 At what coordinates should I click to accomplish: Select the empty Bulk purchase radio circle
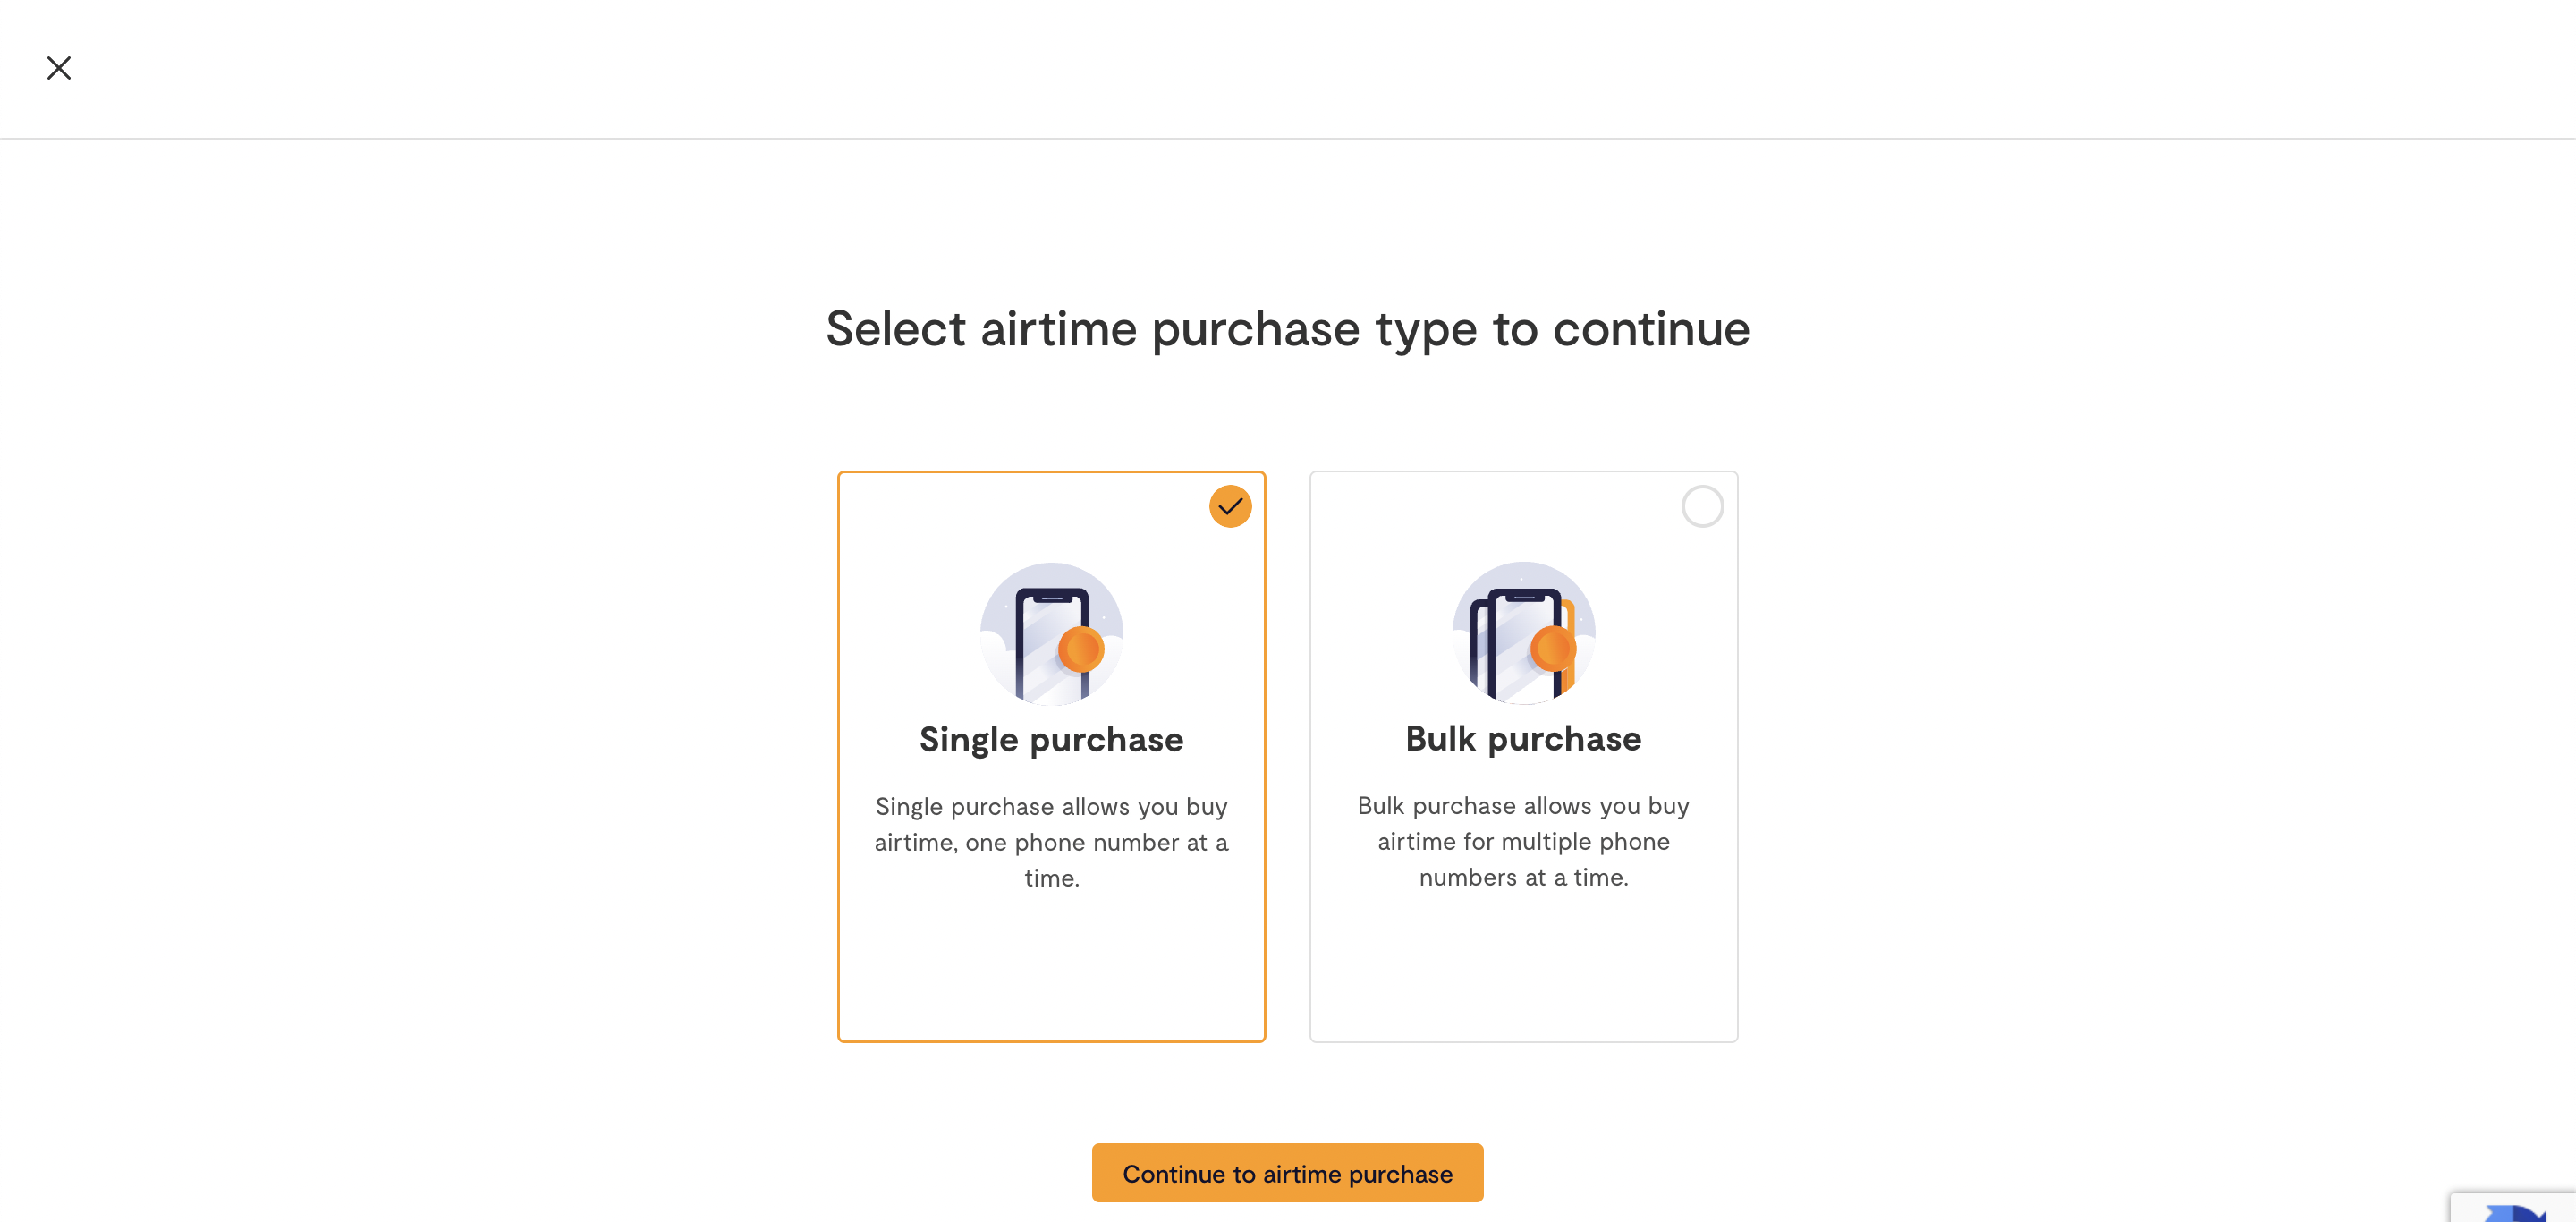[x=1702, y=506]
